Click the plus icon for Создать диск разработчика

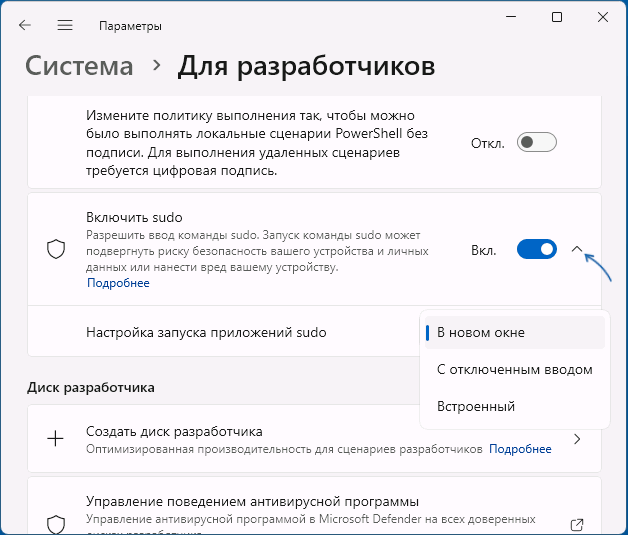click(x=55, y=439)
